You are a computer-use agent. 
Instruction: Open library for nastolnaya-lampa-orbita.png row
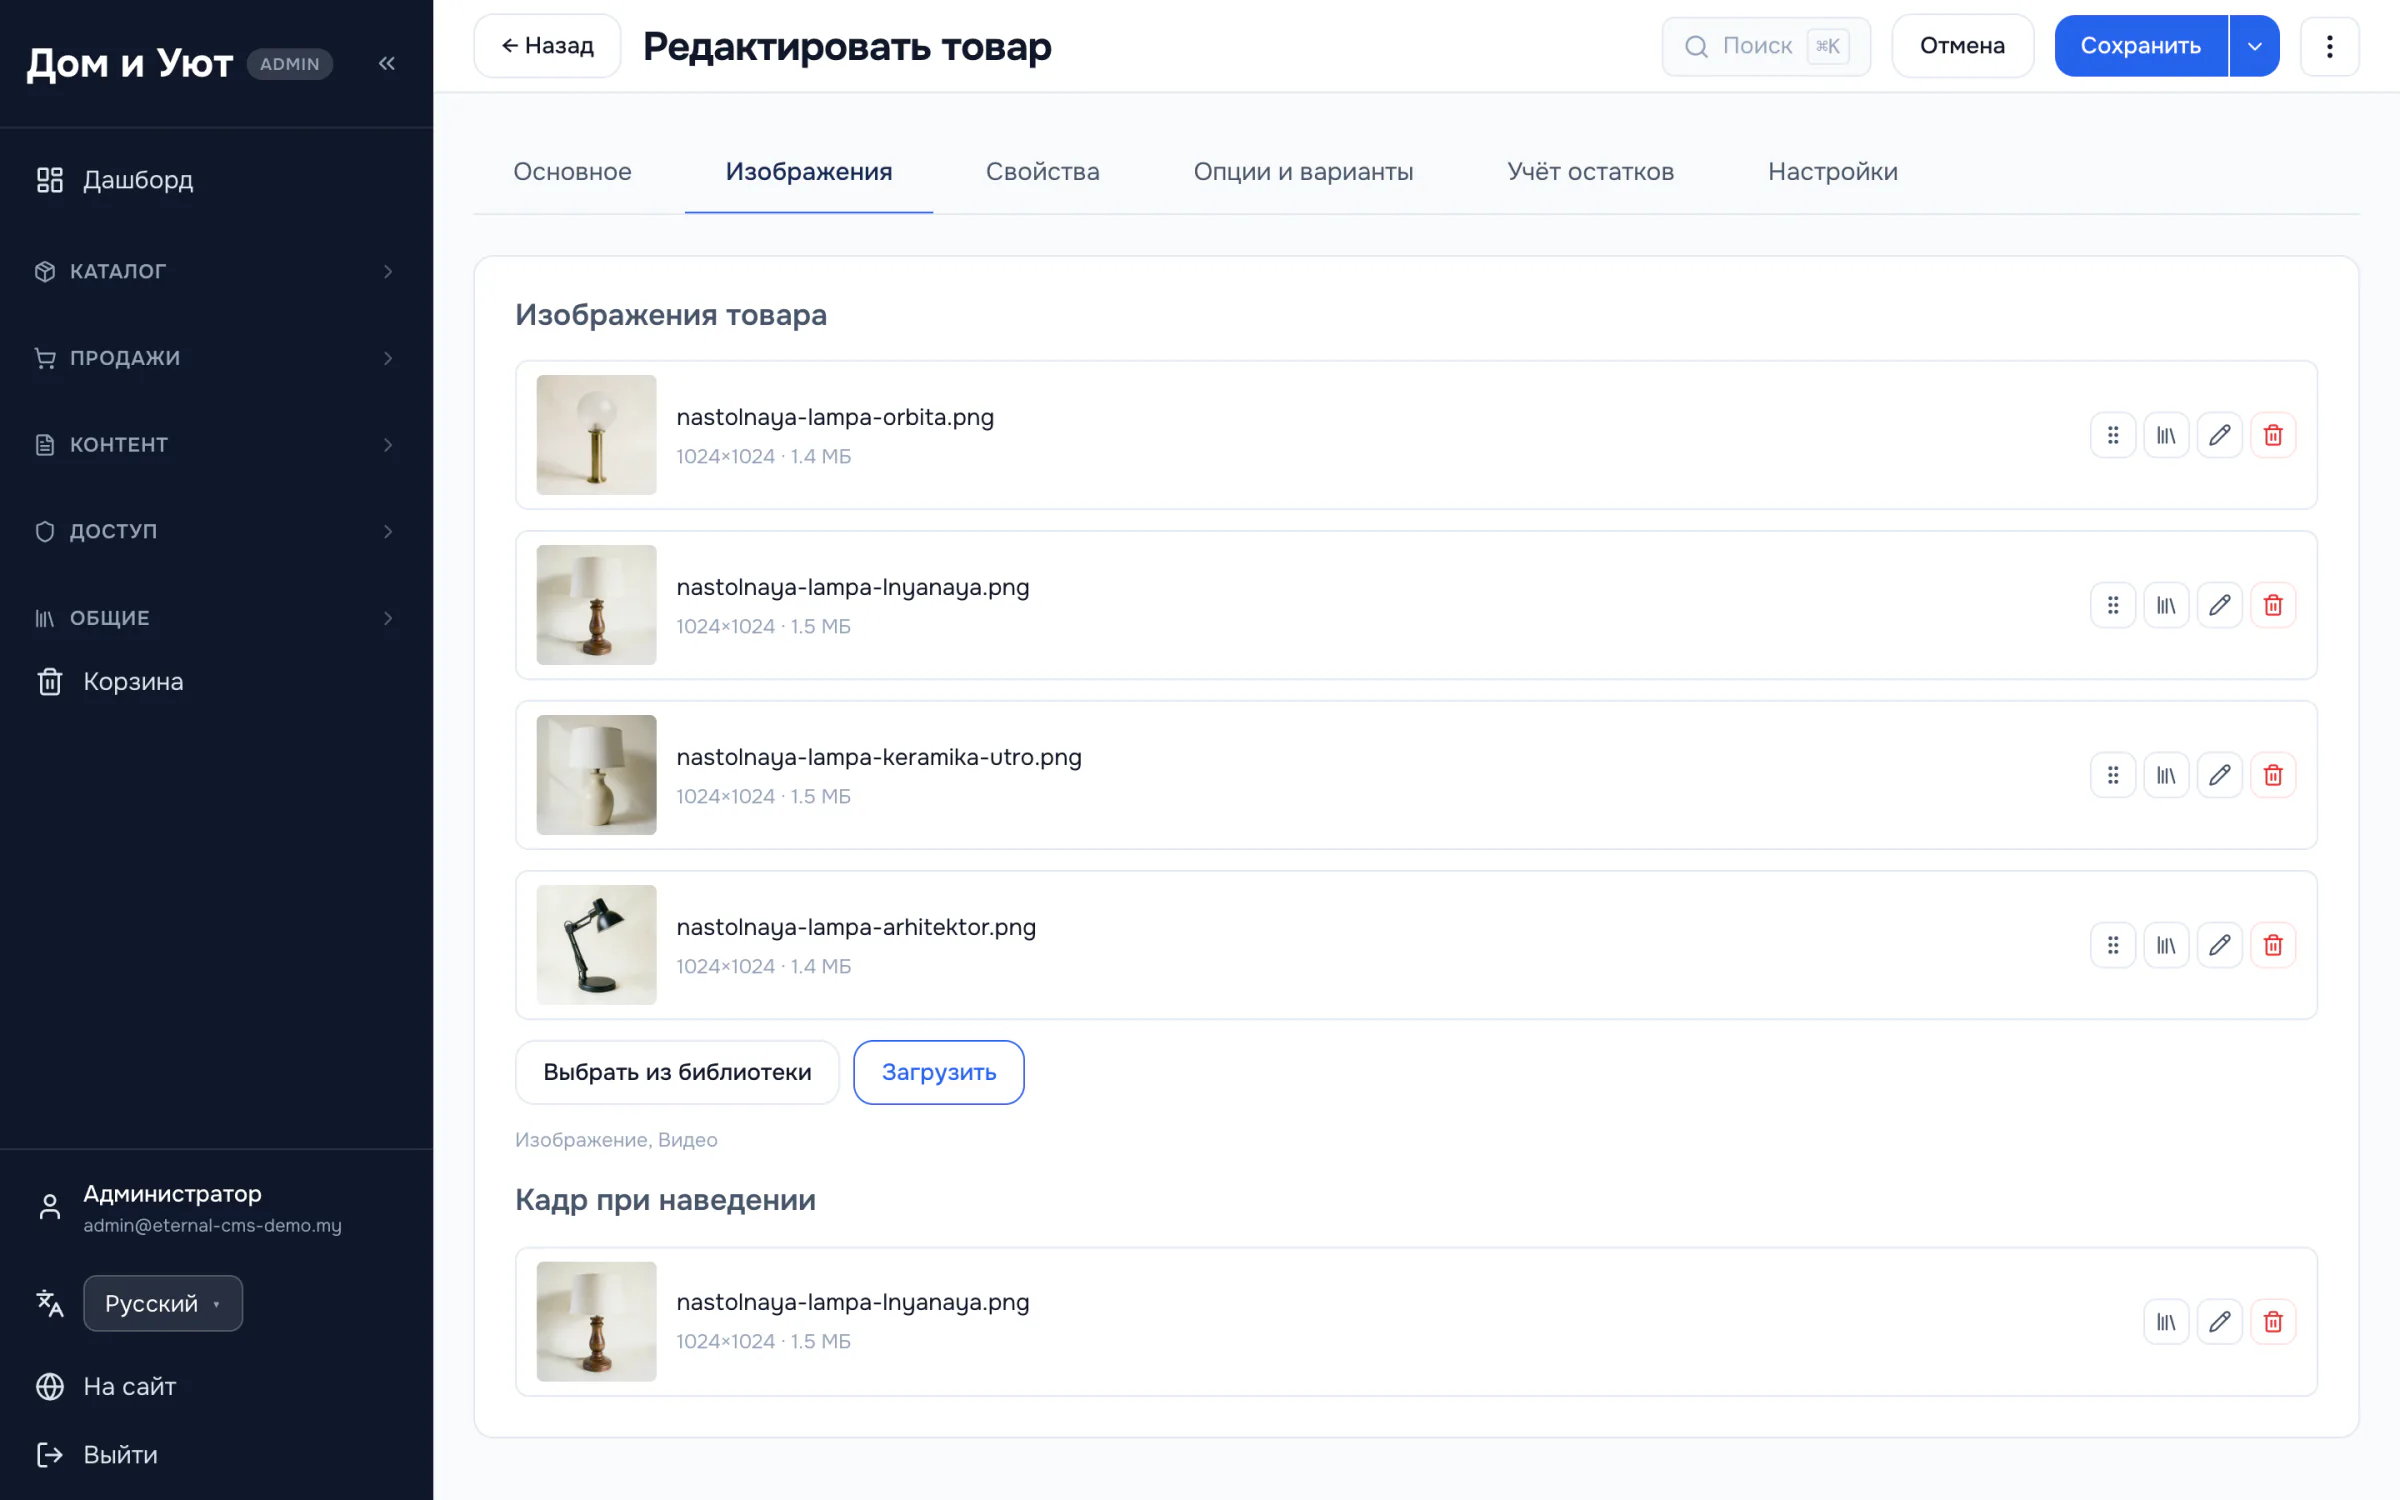click(x=2166, y=435)
